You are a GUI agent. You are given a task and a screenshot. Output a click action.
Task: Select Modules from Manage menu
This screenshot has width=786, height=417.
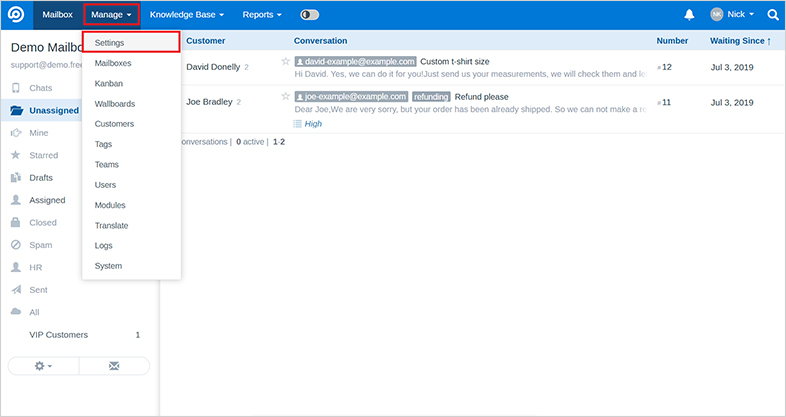[110, 205]
